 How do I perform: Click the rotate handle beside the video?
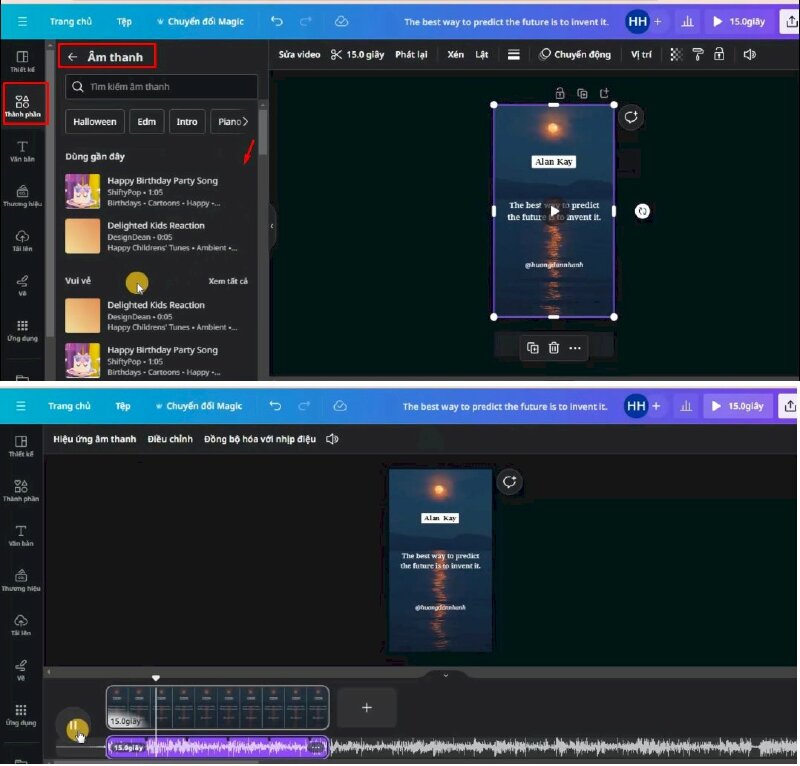pos(643,211)
